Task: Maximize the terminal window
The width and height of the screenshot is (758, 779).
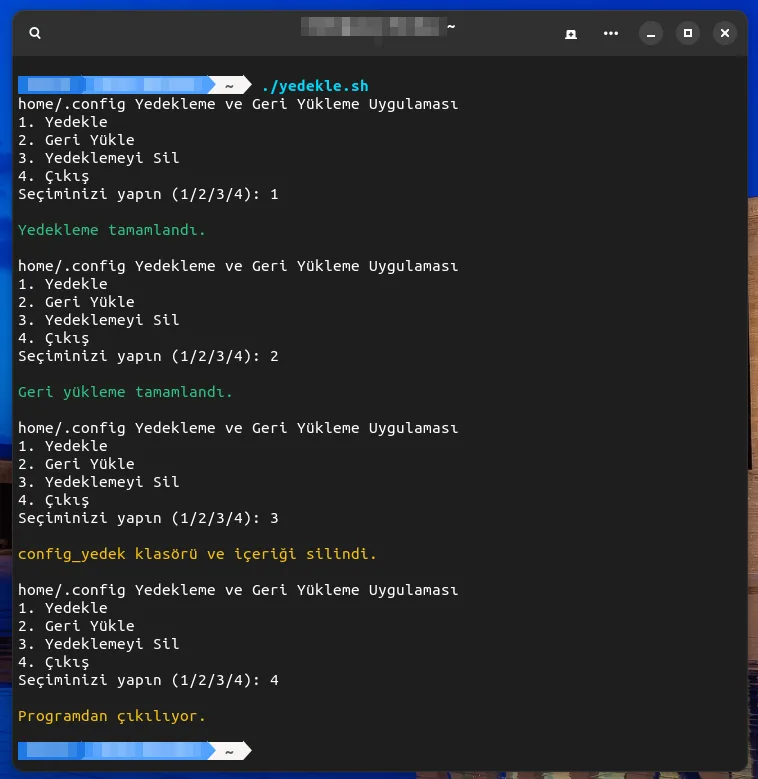Action: [688, 33]
